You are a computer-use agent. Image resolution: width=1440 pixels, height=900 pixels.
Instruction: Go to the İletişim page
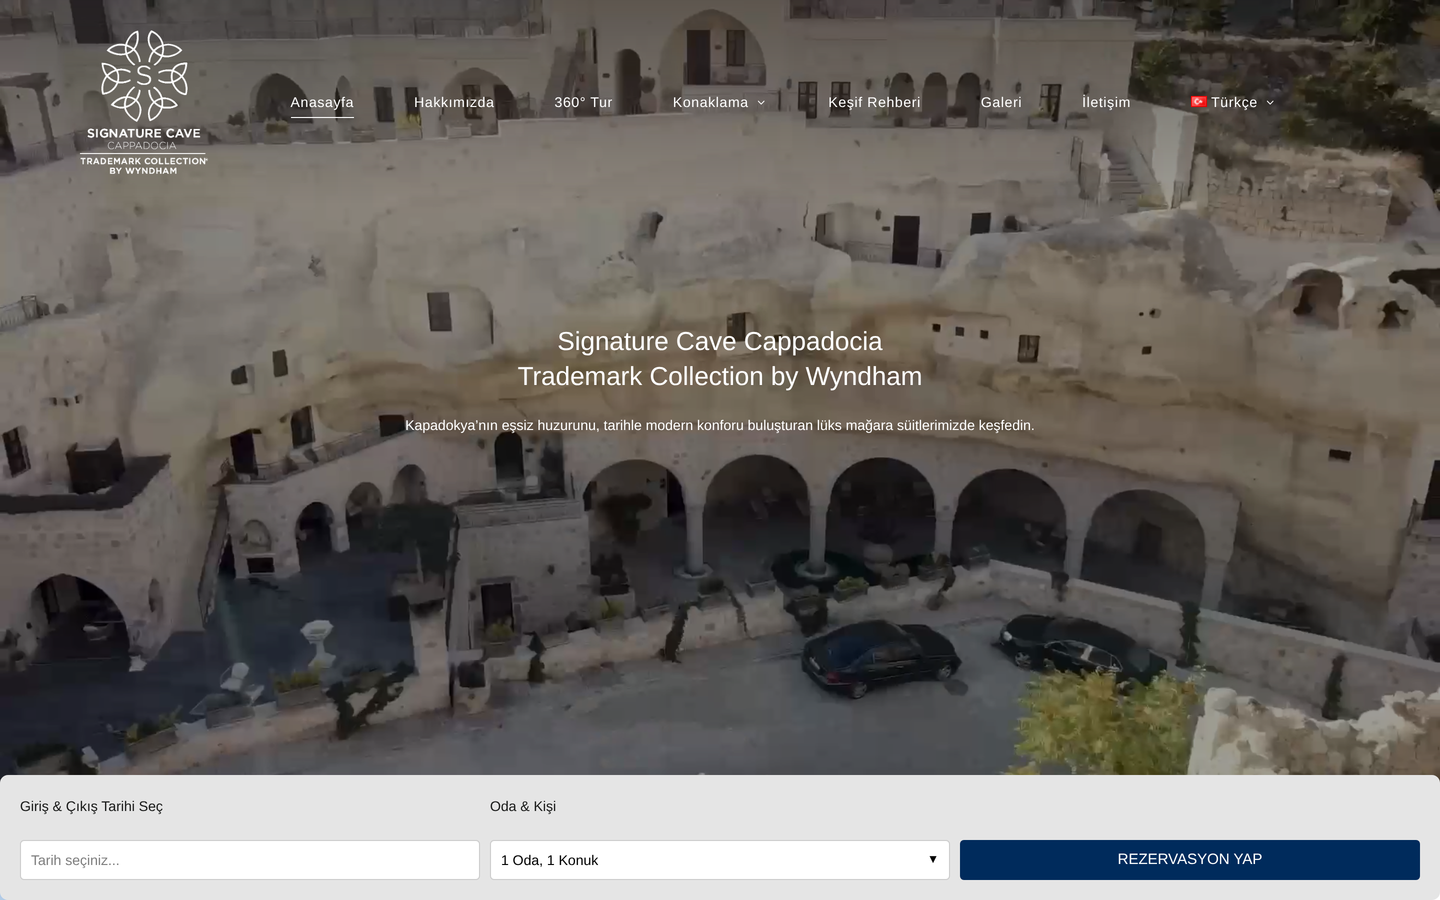1106,102
